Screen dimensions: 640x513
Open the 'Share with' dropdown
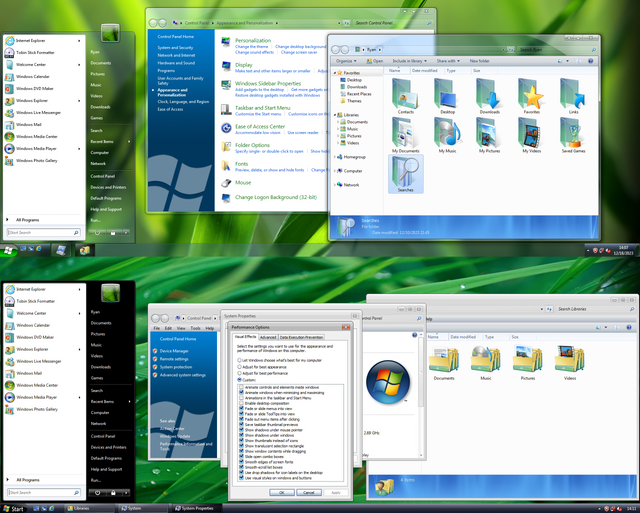click(448, 61)
